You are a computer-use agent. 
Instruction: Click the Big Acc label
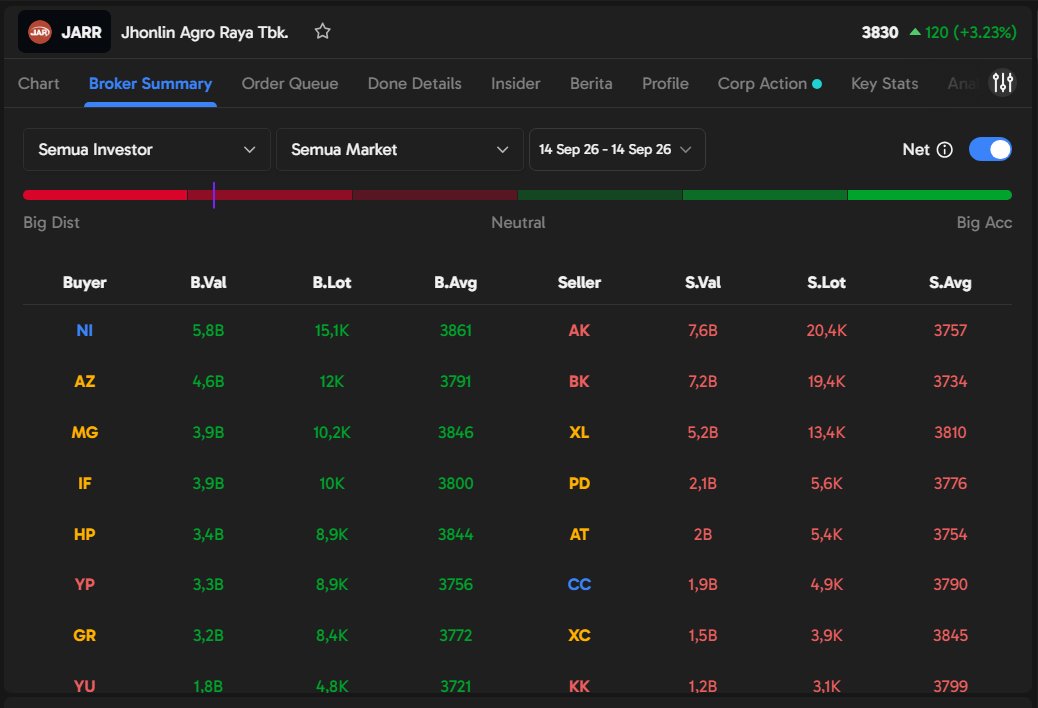pyautogui.click(x=984, y=222)
